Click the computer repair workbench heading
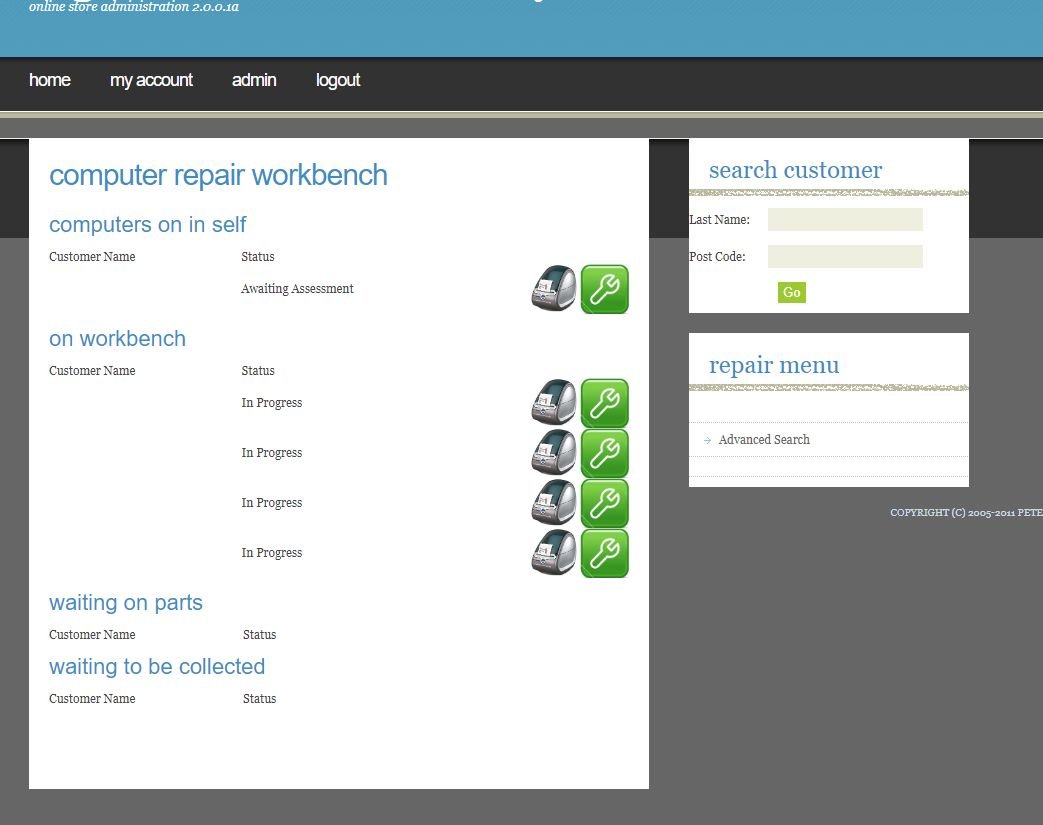1043x825 pixels. pos(218,175)
